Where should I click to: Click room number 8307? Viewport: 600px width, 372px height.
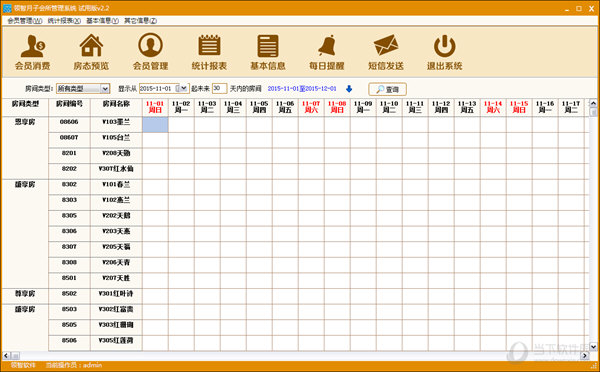tap(69, 247)
